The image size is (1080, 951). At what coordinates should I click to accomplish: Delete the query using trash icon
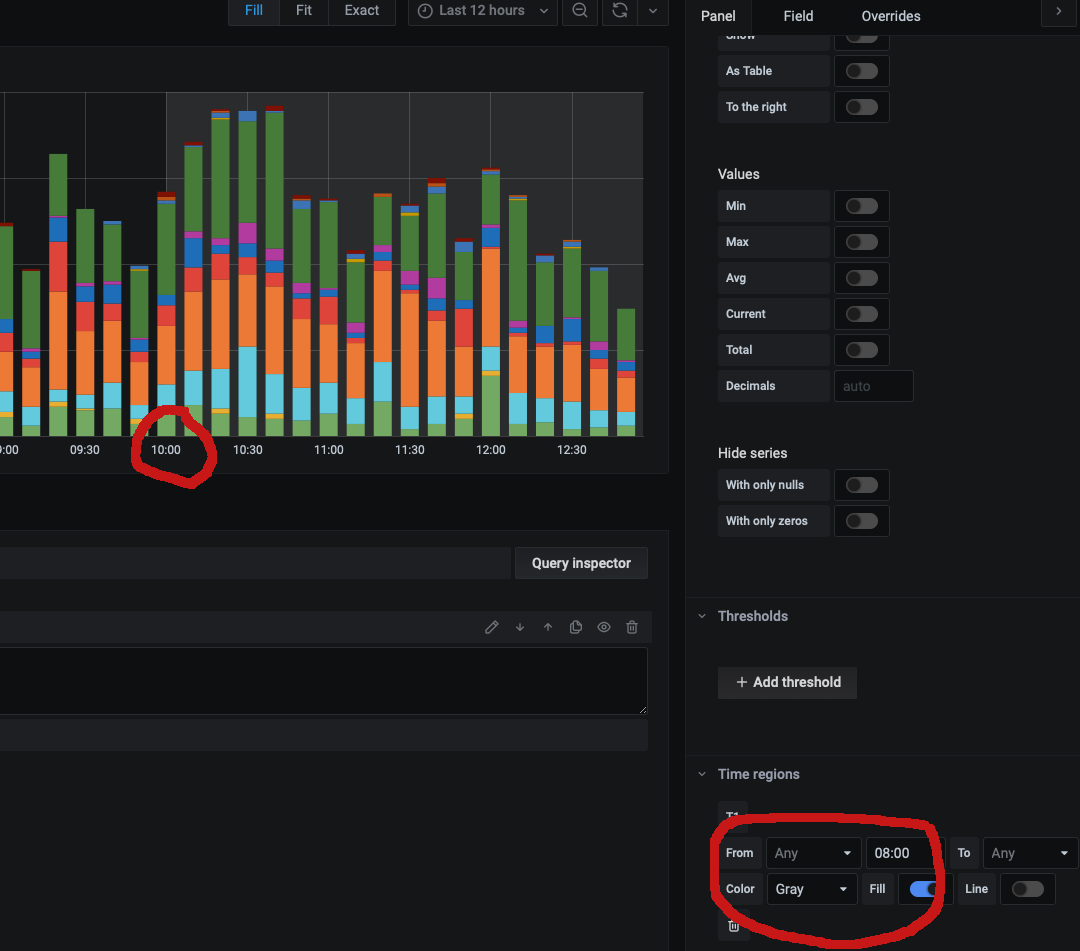(632, 626)
